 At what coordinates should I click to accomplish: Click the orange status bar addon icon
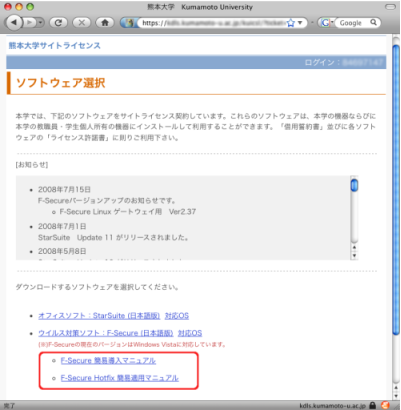click(x=386, y=405)
